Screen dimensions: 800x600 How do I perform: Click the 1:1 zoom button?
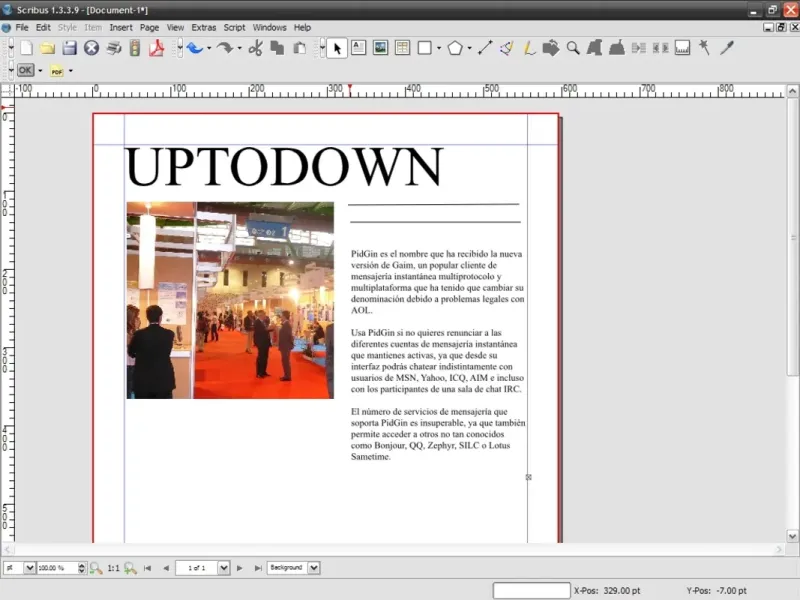113,568
